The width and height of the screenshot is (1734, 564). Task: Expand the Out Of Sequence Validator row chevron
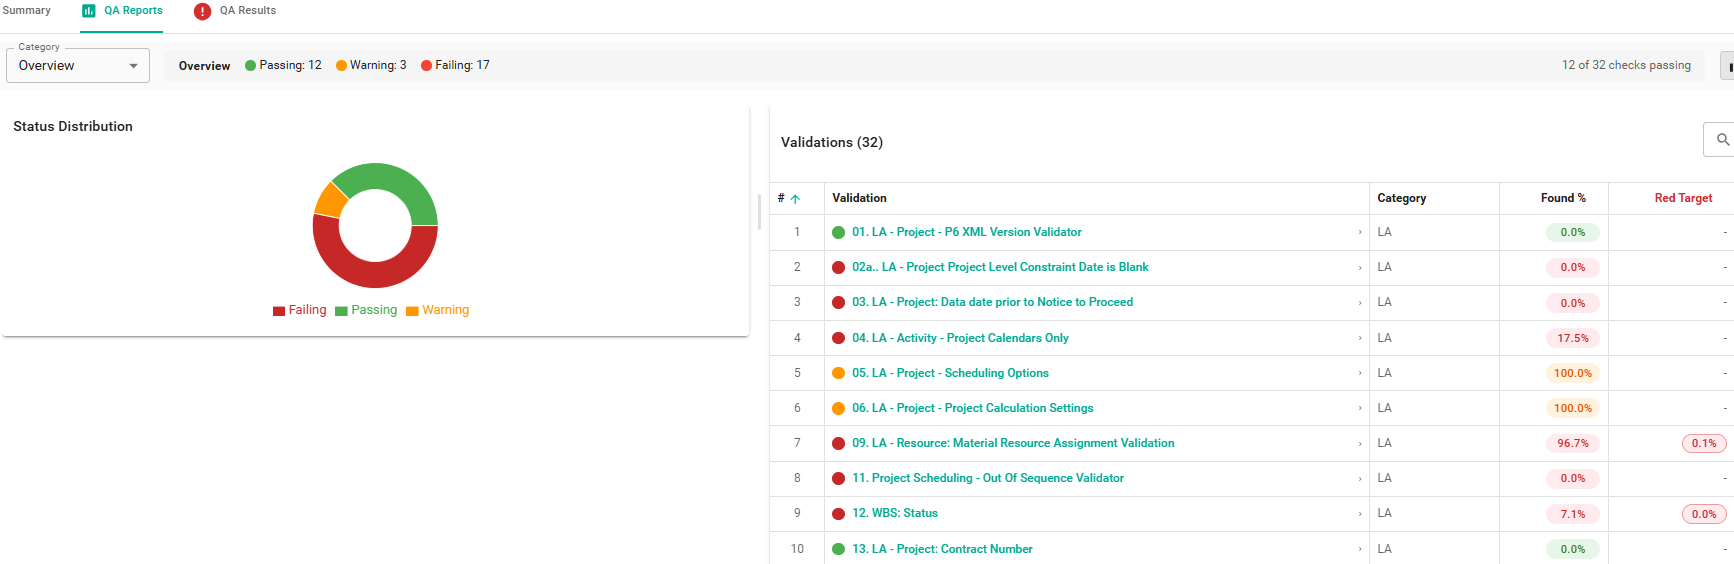[x=1359, y=479]
